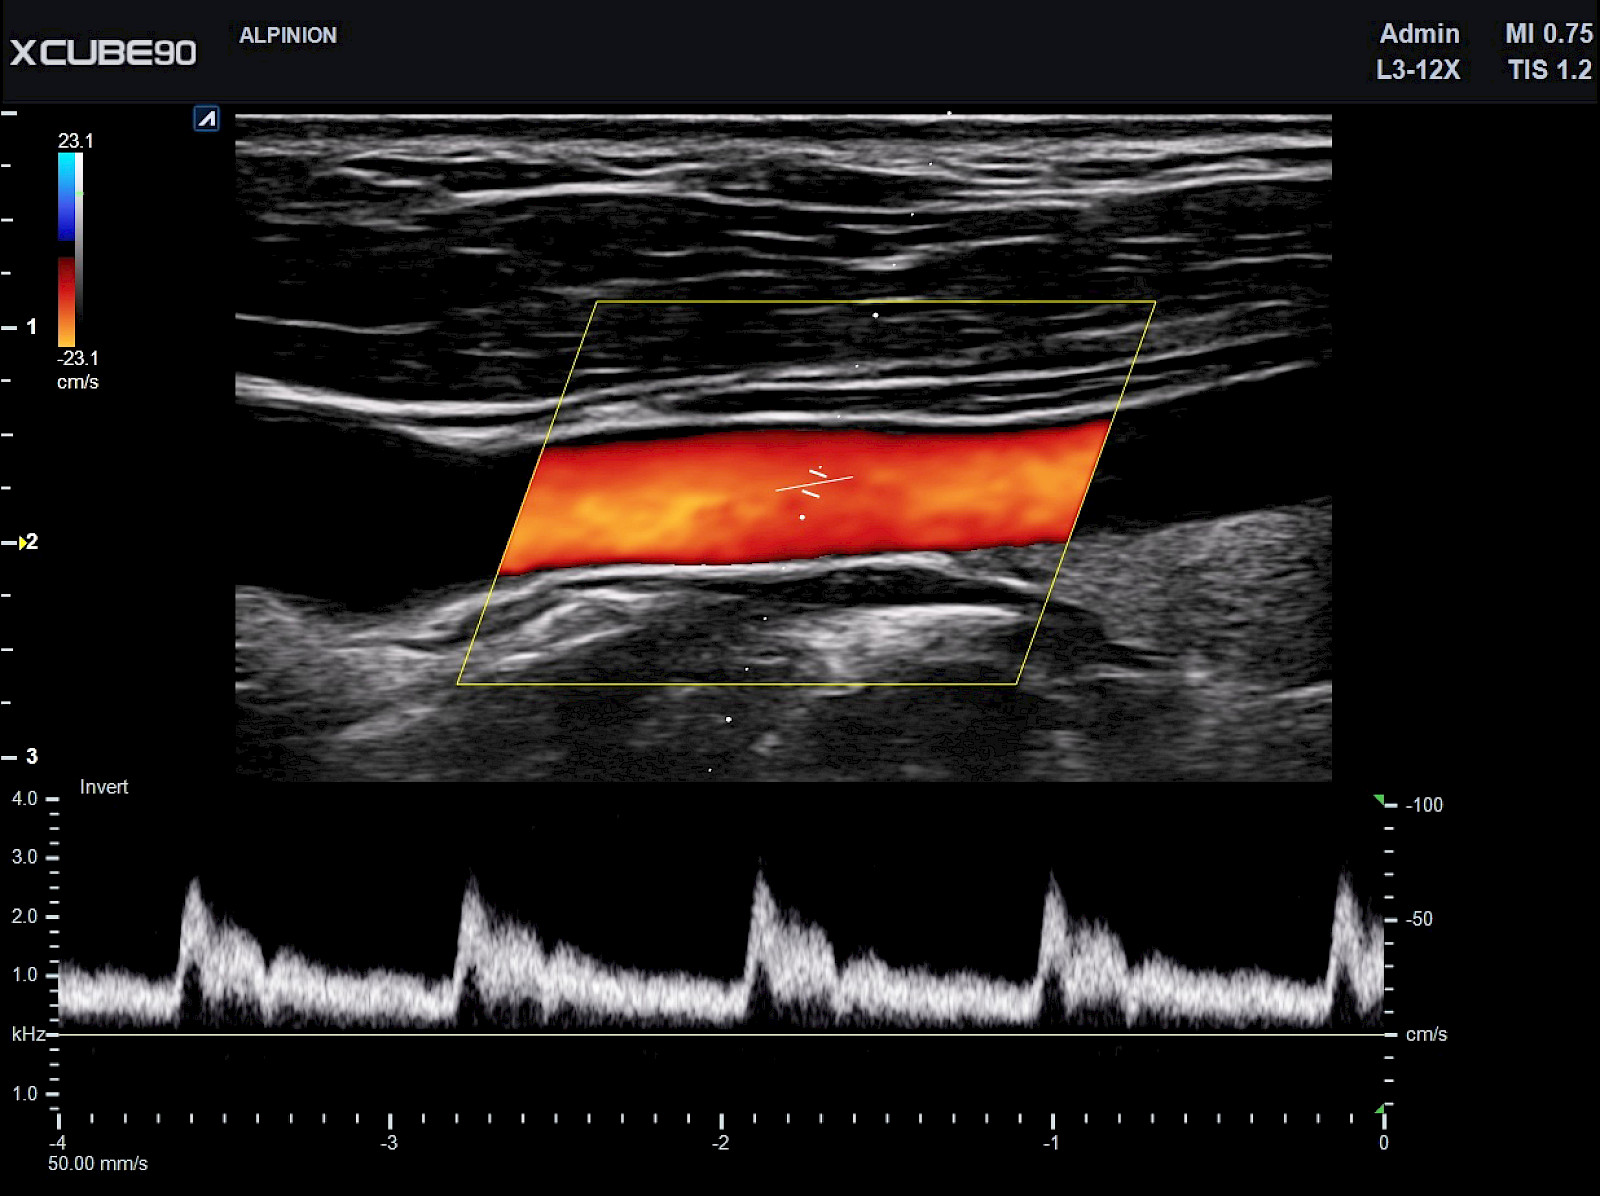Click the kHz frequency axis label
The image size is (1600, 1196).
tap(28, 1034)
